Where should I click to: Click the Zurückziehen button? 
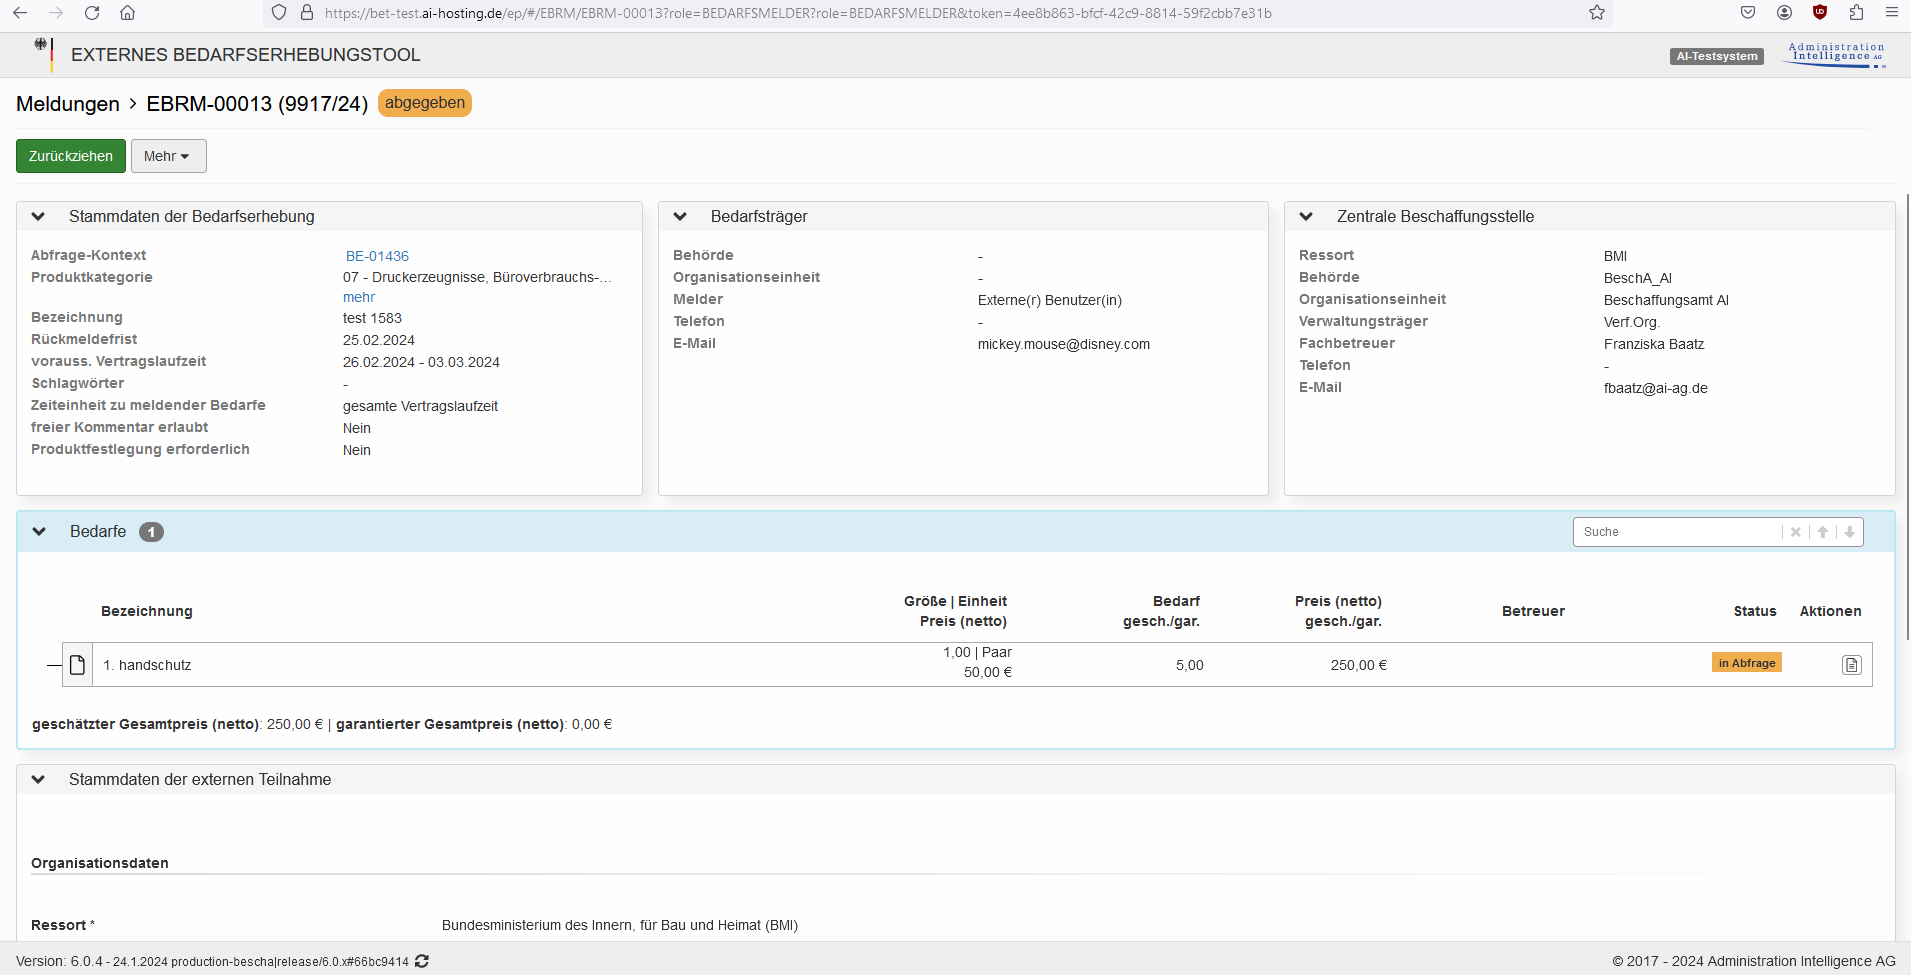[x=71, y=156]
